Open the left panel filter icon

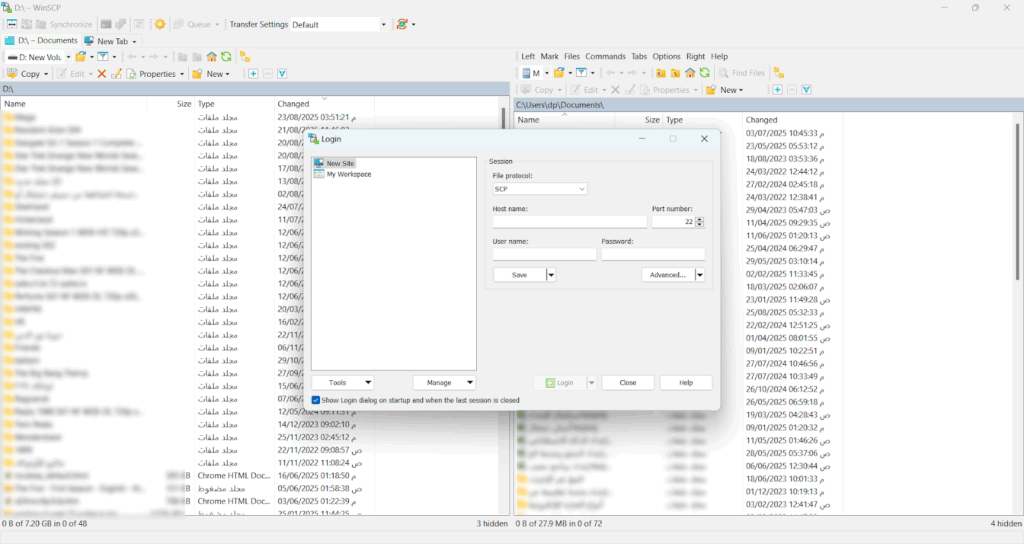coord(102,57)
